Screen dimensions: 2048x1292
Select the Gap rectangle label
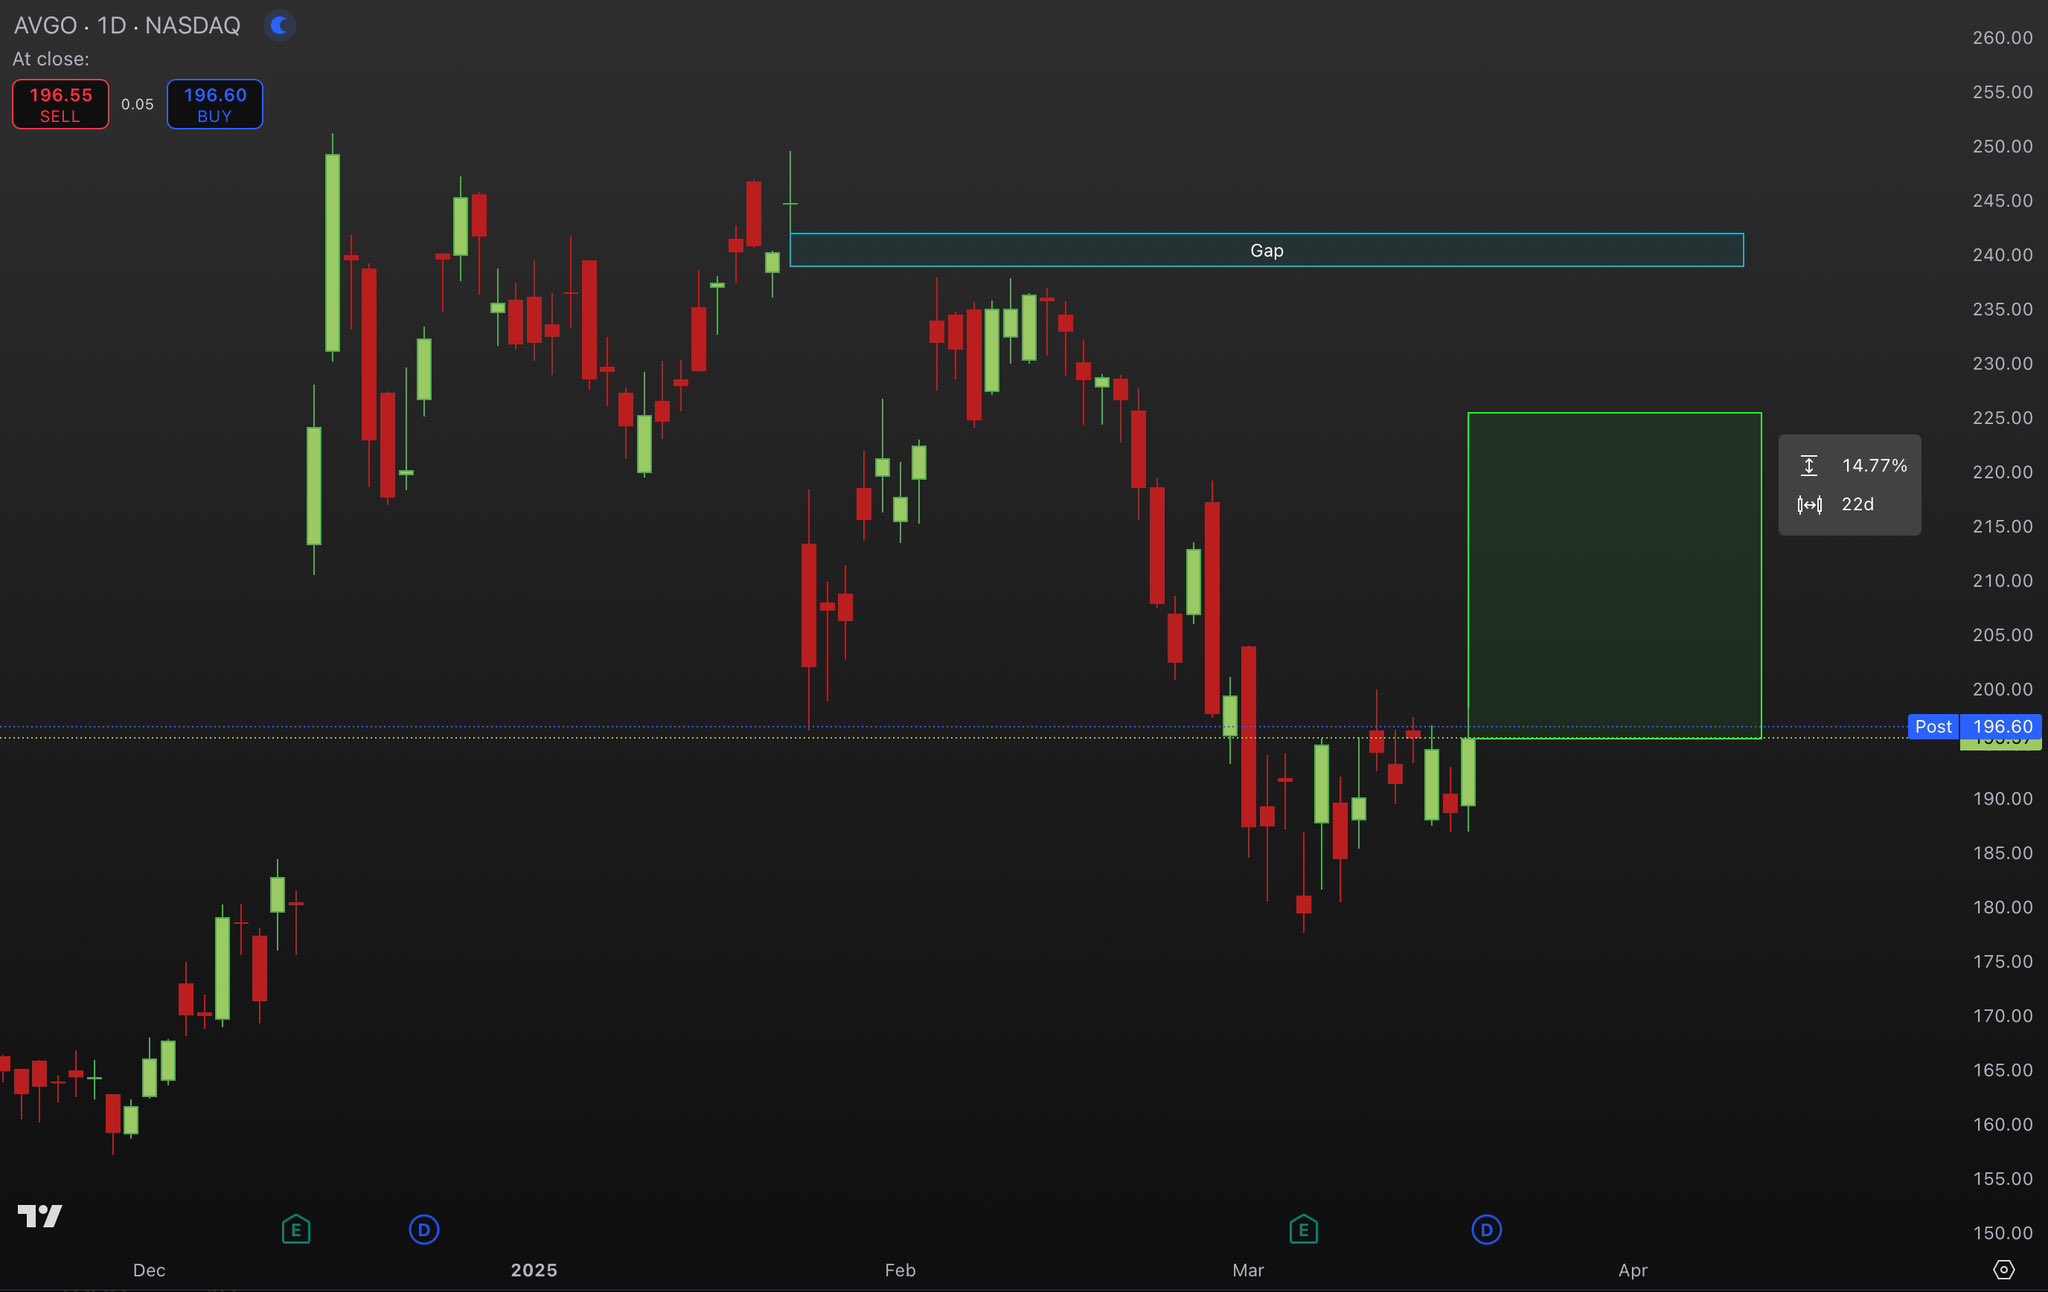coord(1266,250)
